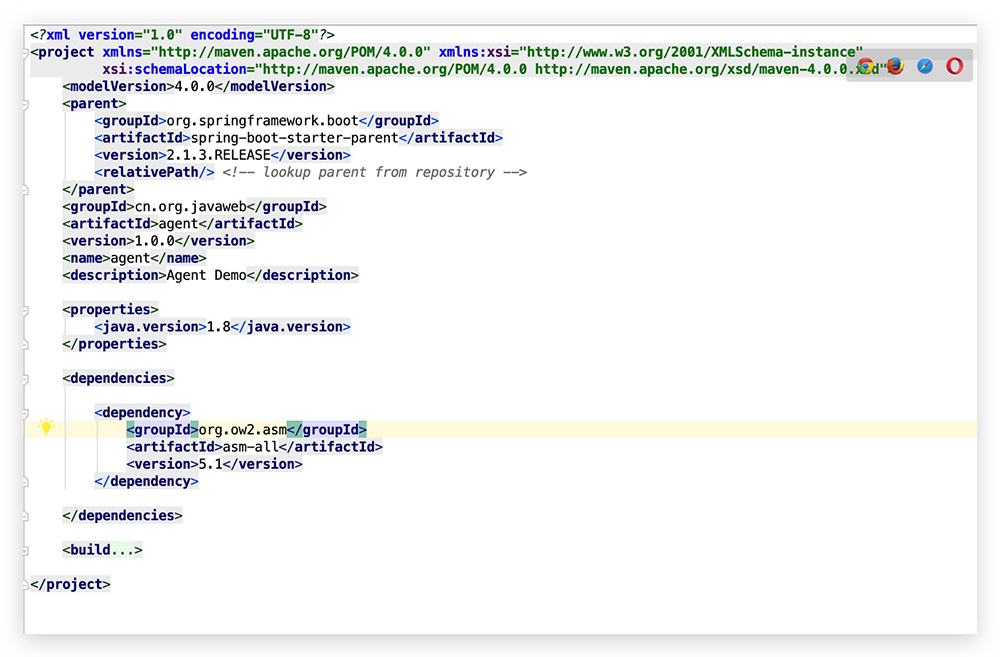Screen dimensions: 1000x657
Task: Expand the folded build section
Action: (117, 550)
